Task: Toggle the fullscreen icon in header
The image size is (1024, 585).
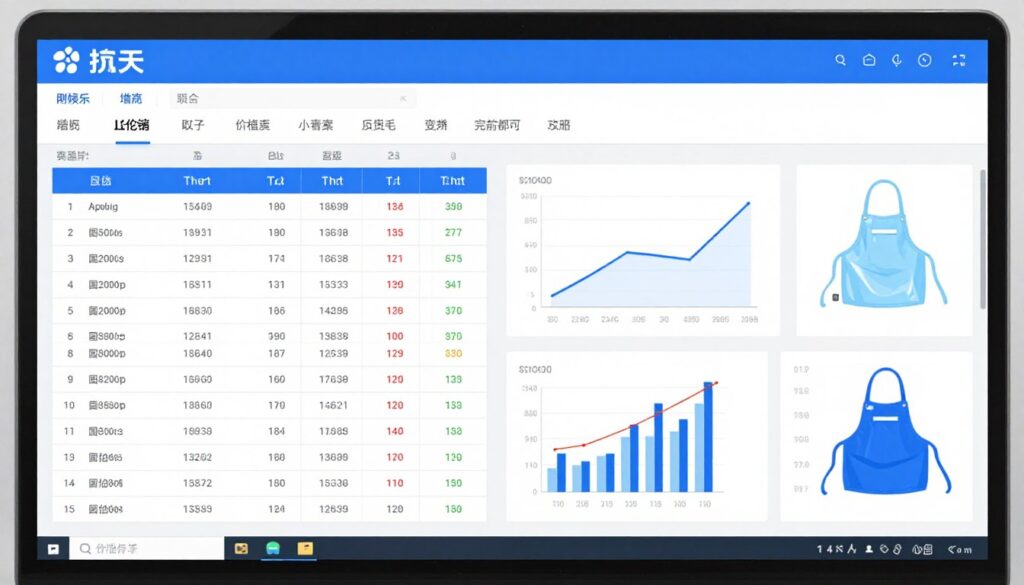Action: [x=959, y=60]
